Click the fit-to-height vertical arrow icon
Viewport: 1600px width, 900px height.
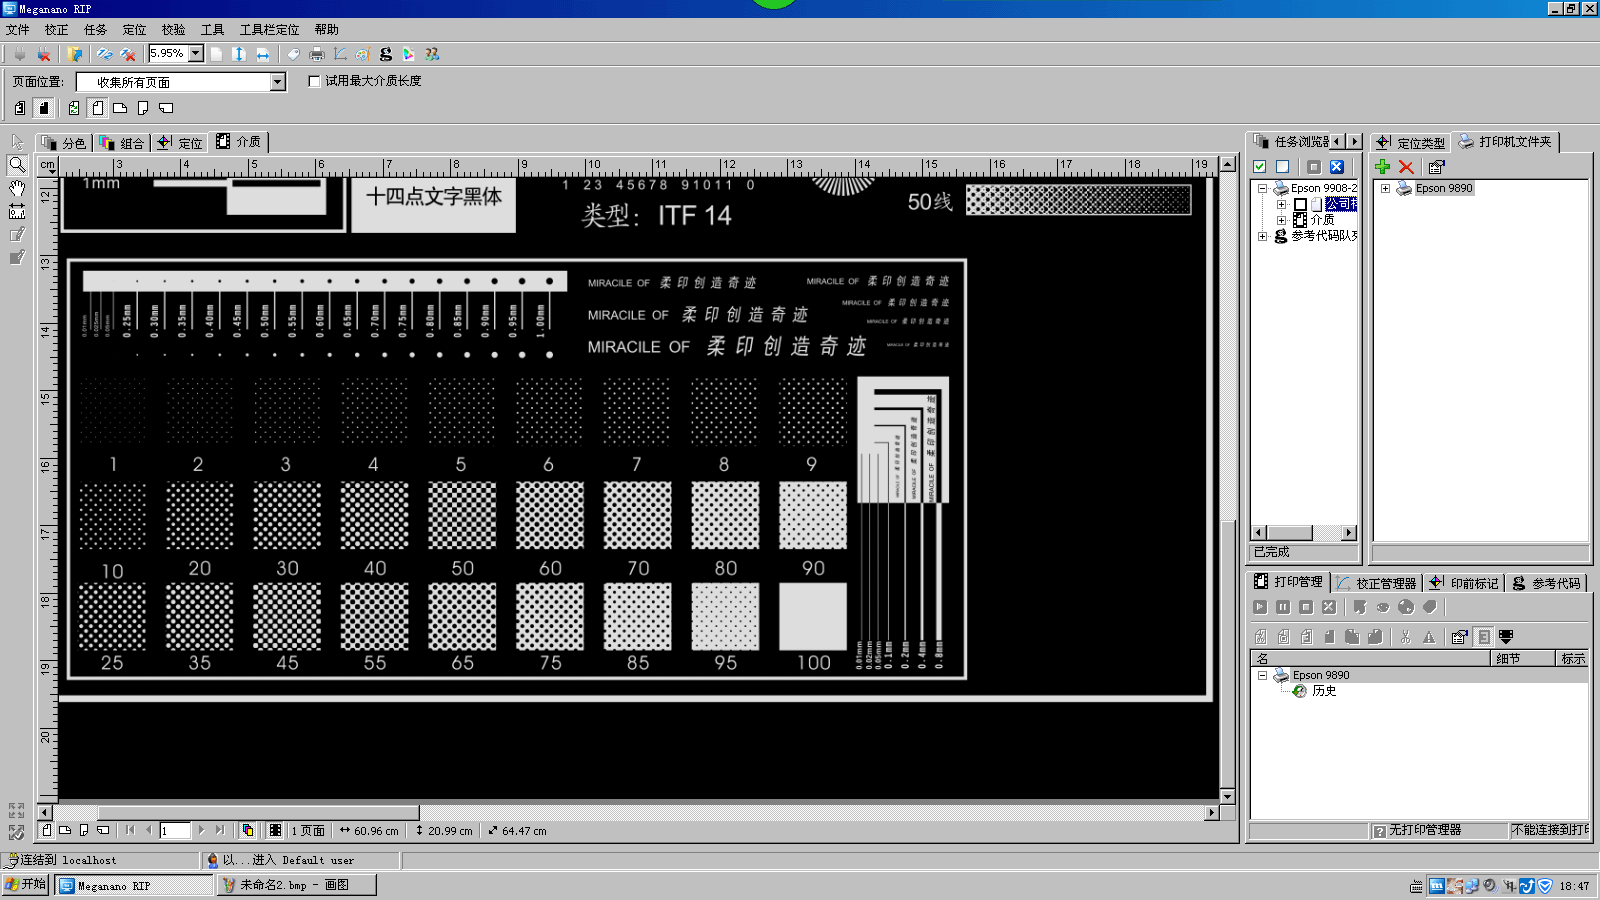pyautogui.click(x=239, y=54)
